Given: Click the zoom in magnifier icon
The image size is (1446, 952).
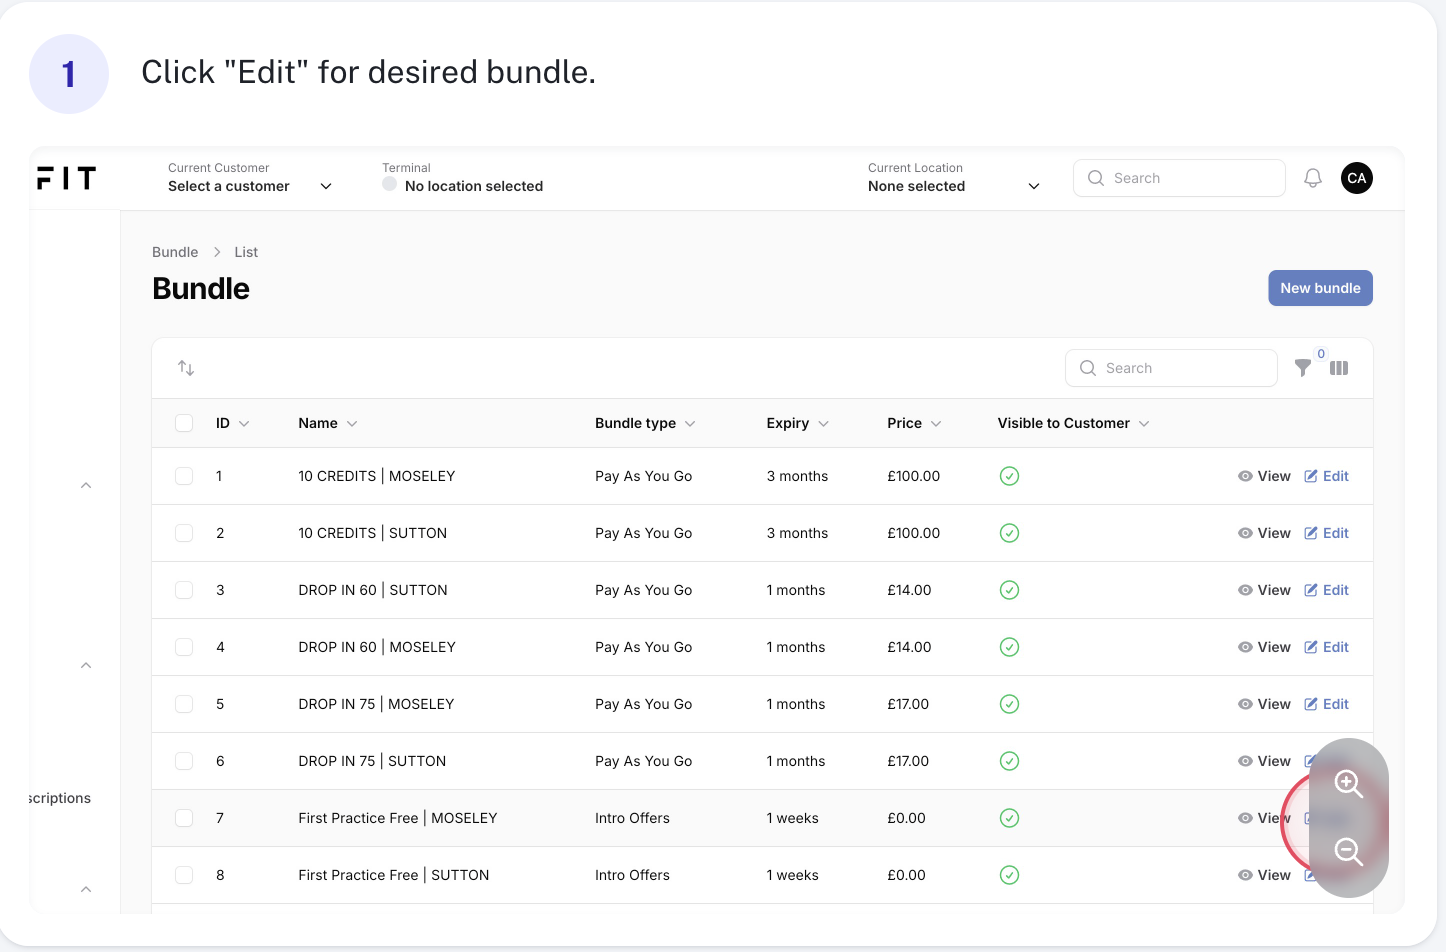Looking at the screenshot, I should pos(1349,784).
